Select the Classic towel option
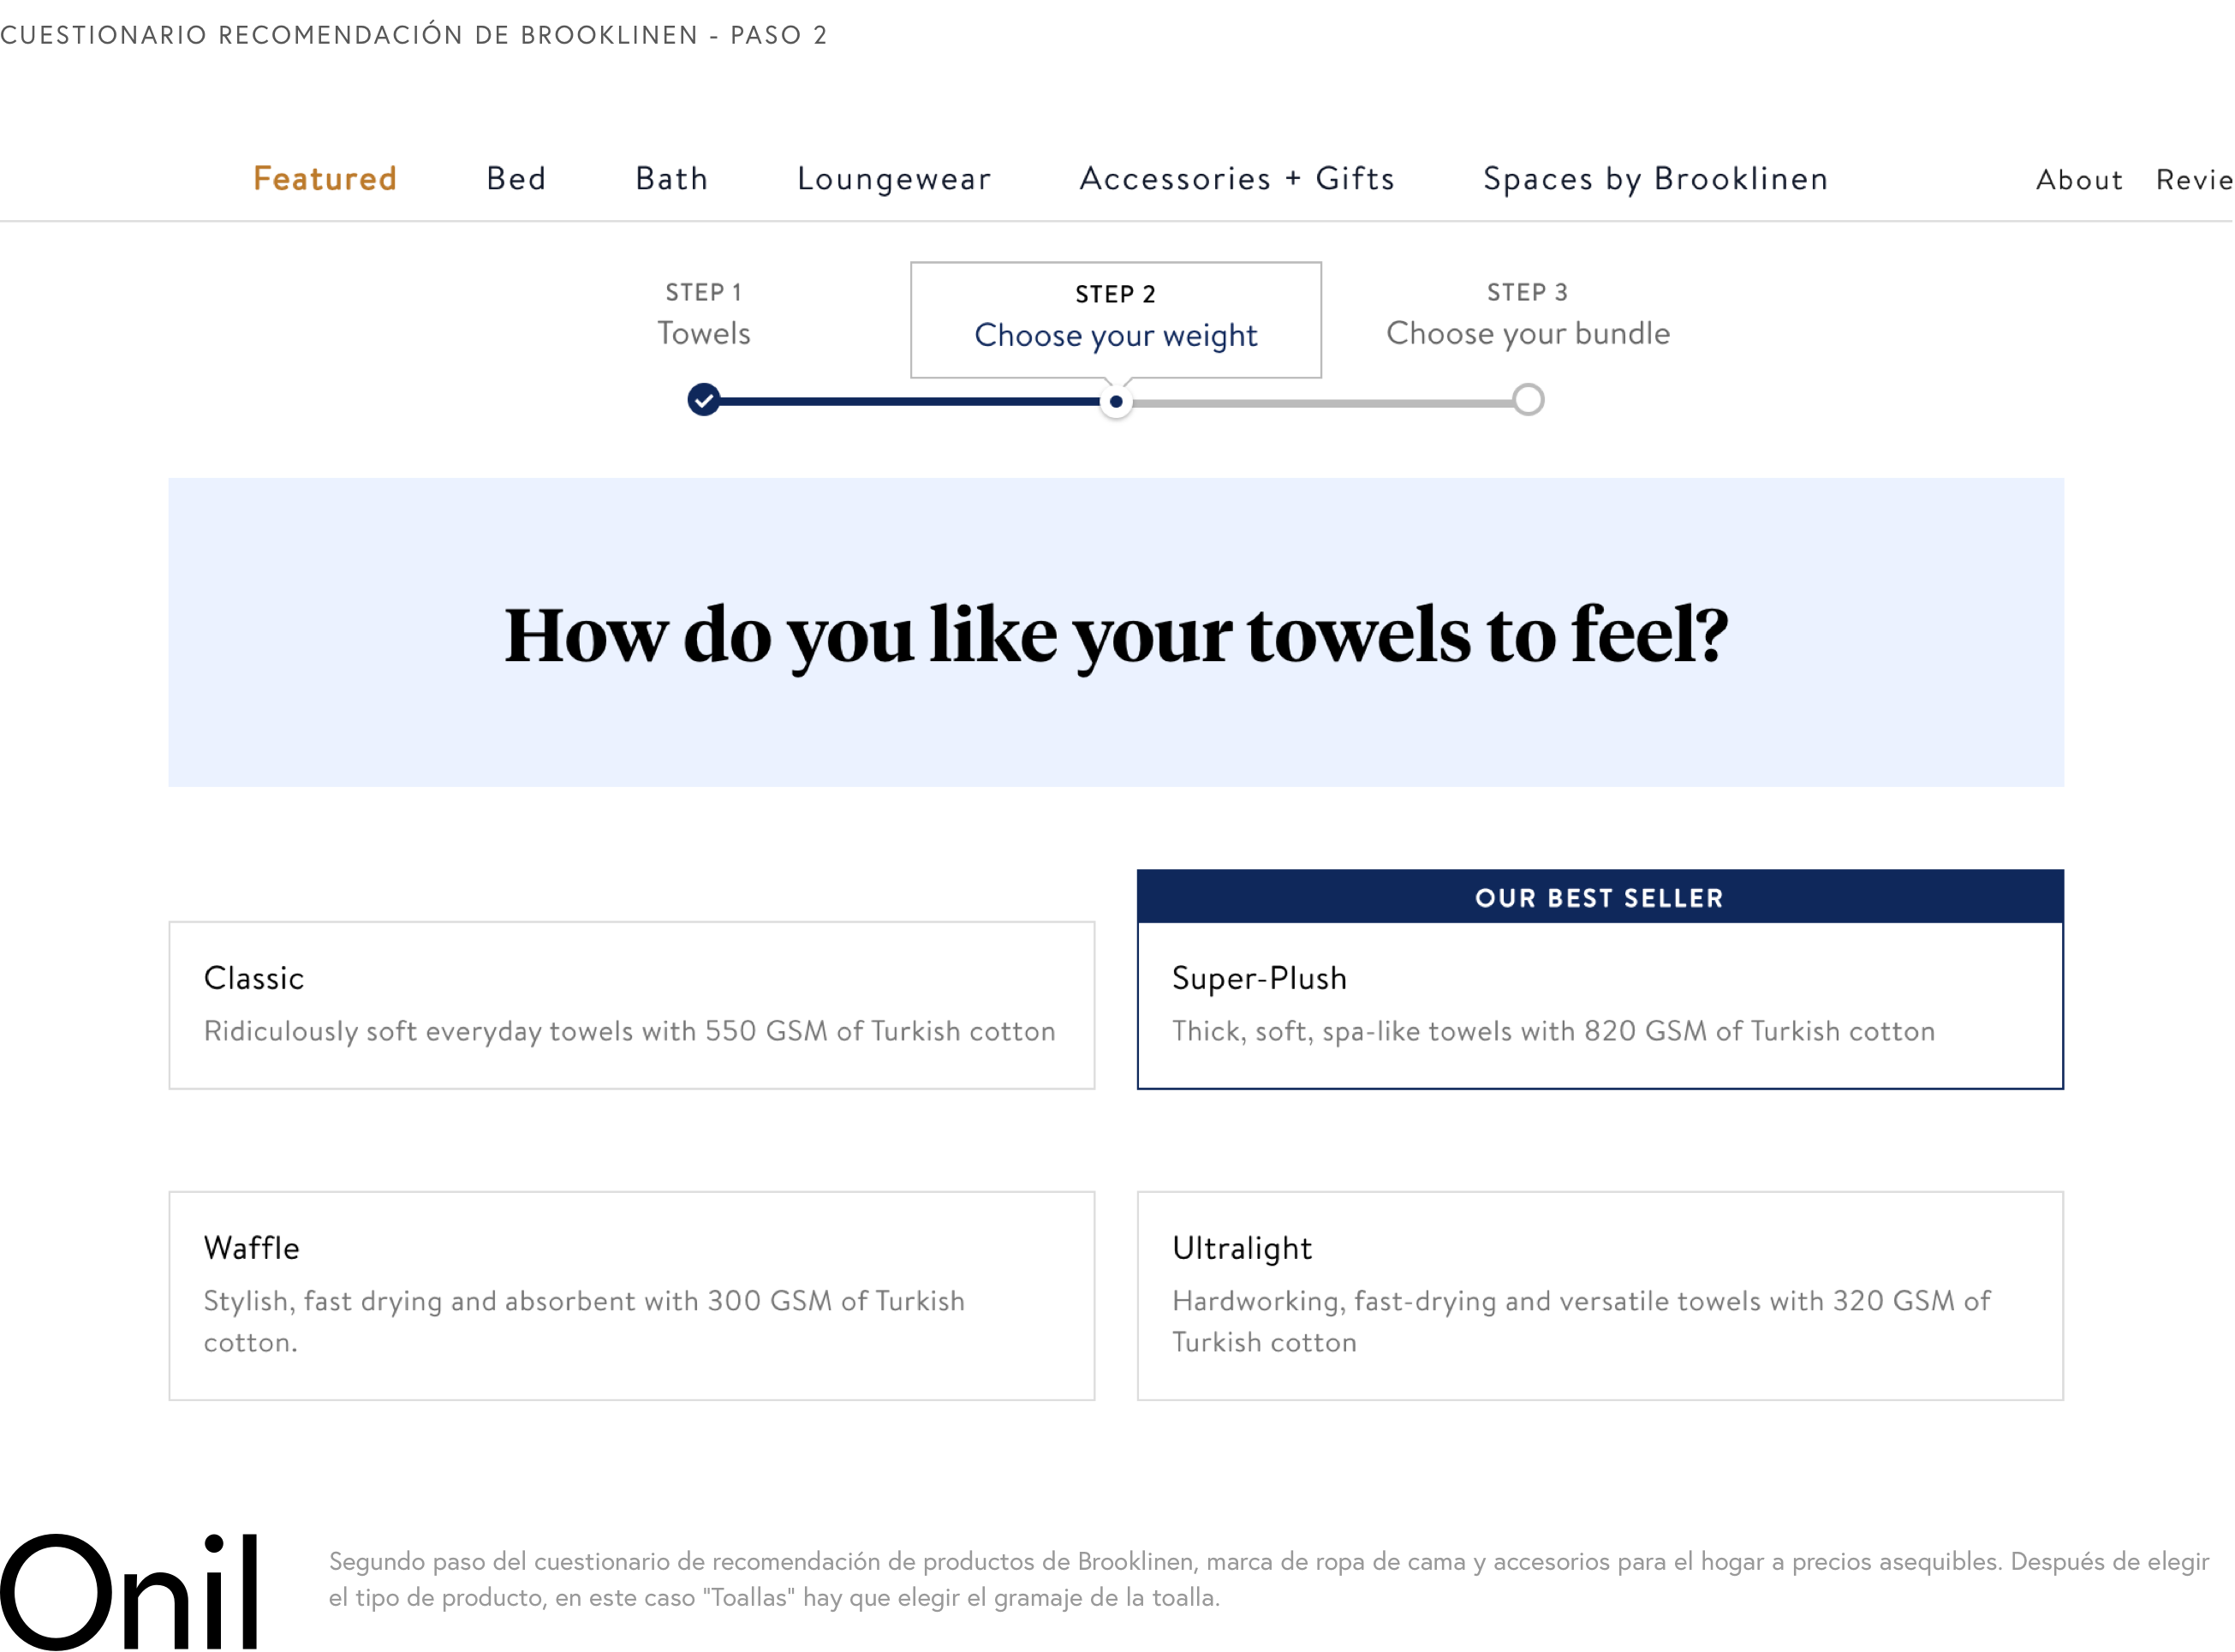Viewport: 2235px width, 1652px height. tap(631, 1005)
